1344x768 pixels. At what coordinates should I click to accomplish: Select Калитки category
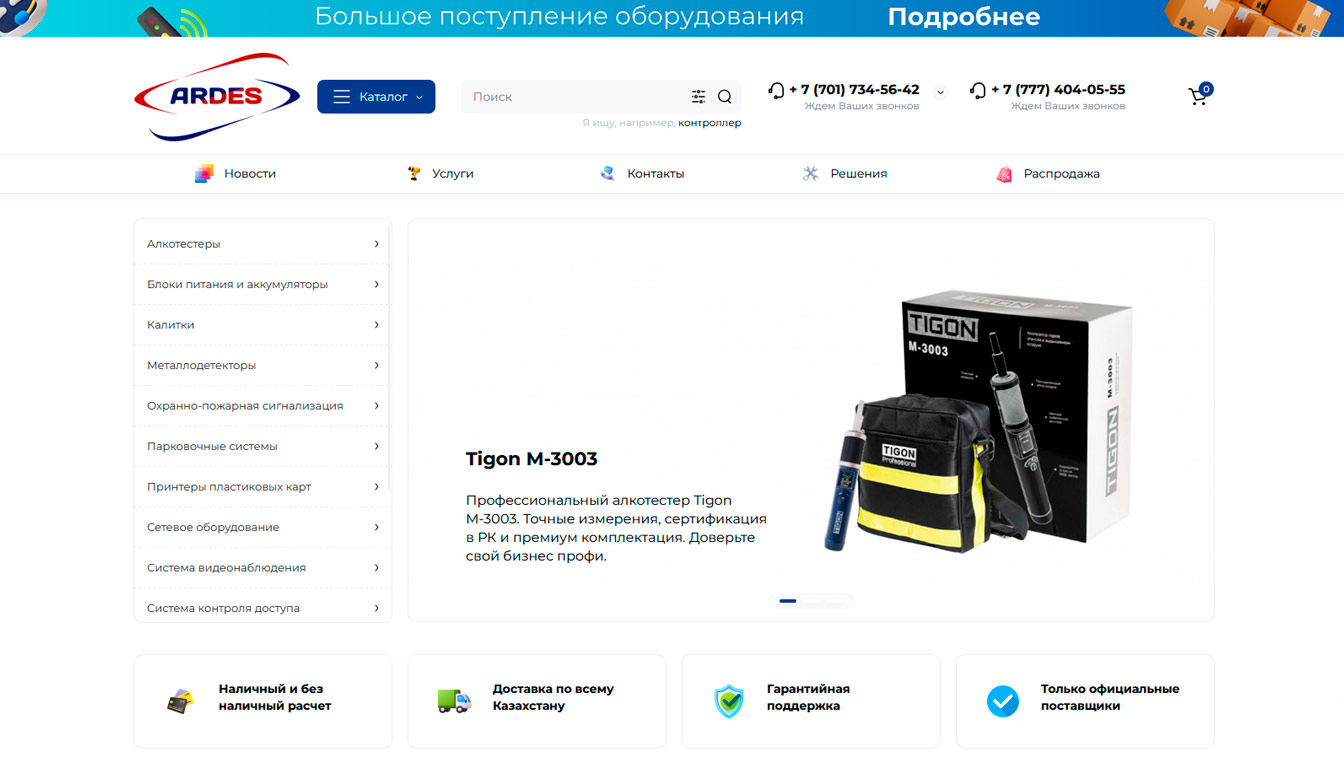171,325
